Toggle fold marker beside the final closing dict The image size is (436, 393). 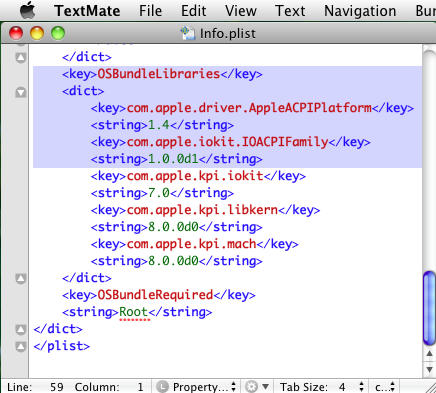(x=21, y=329)
